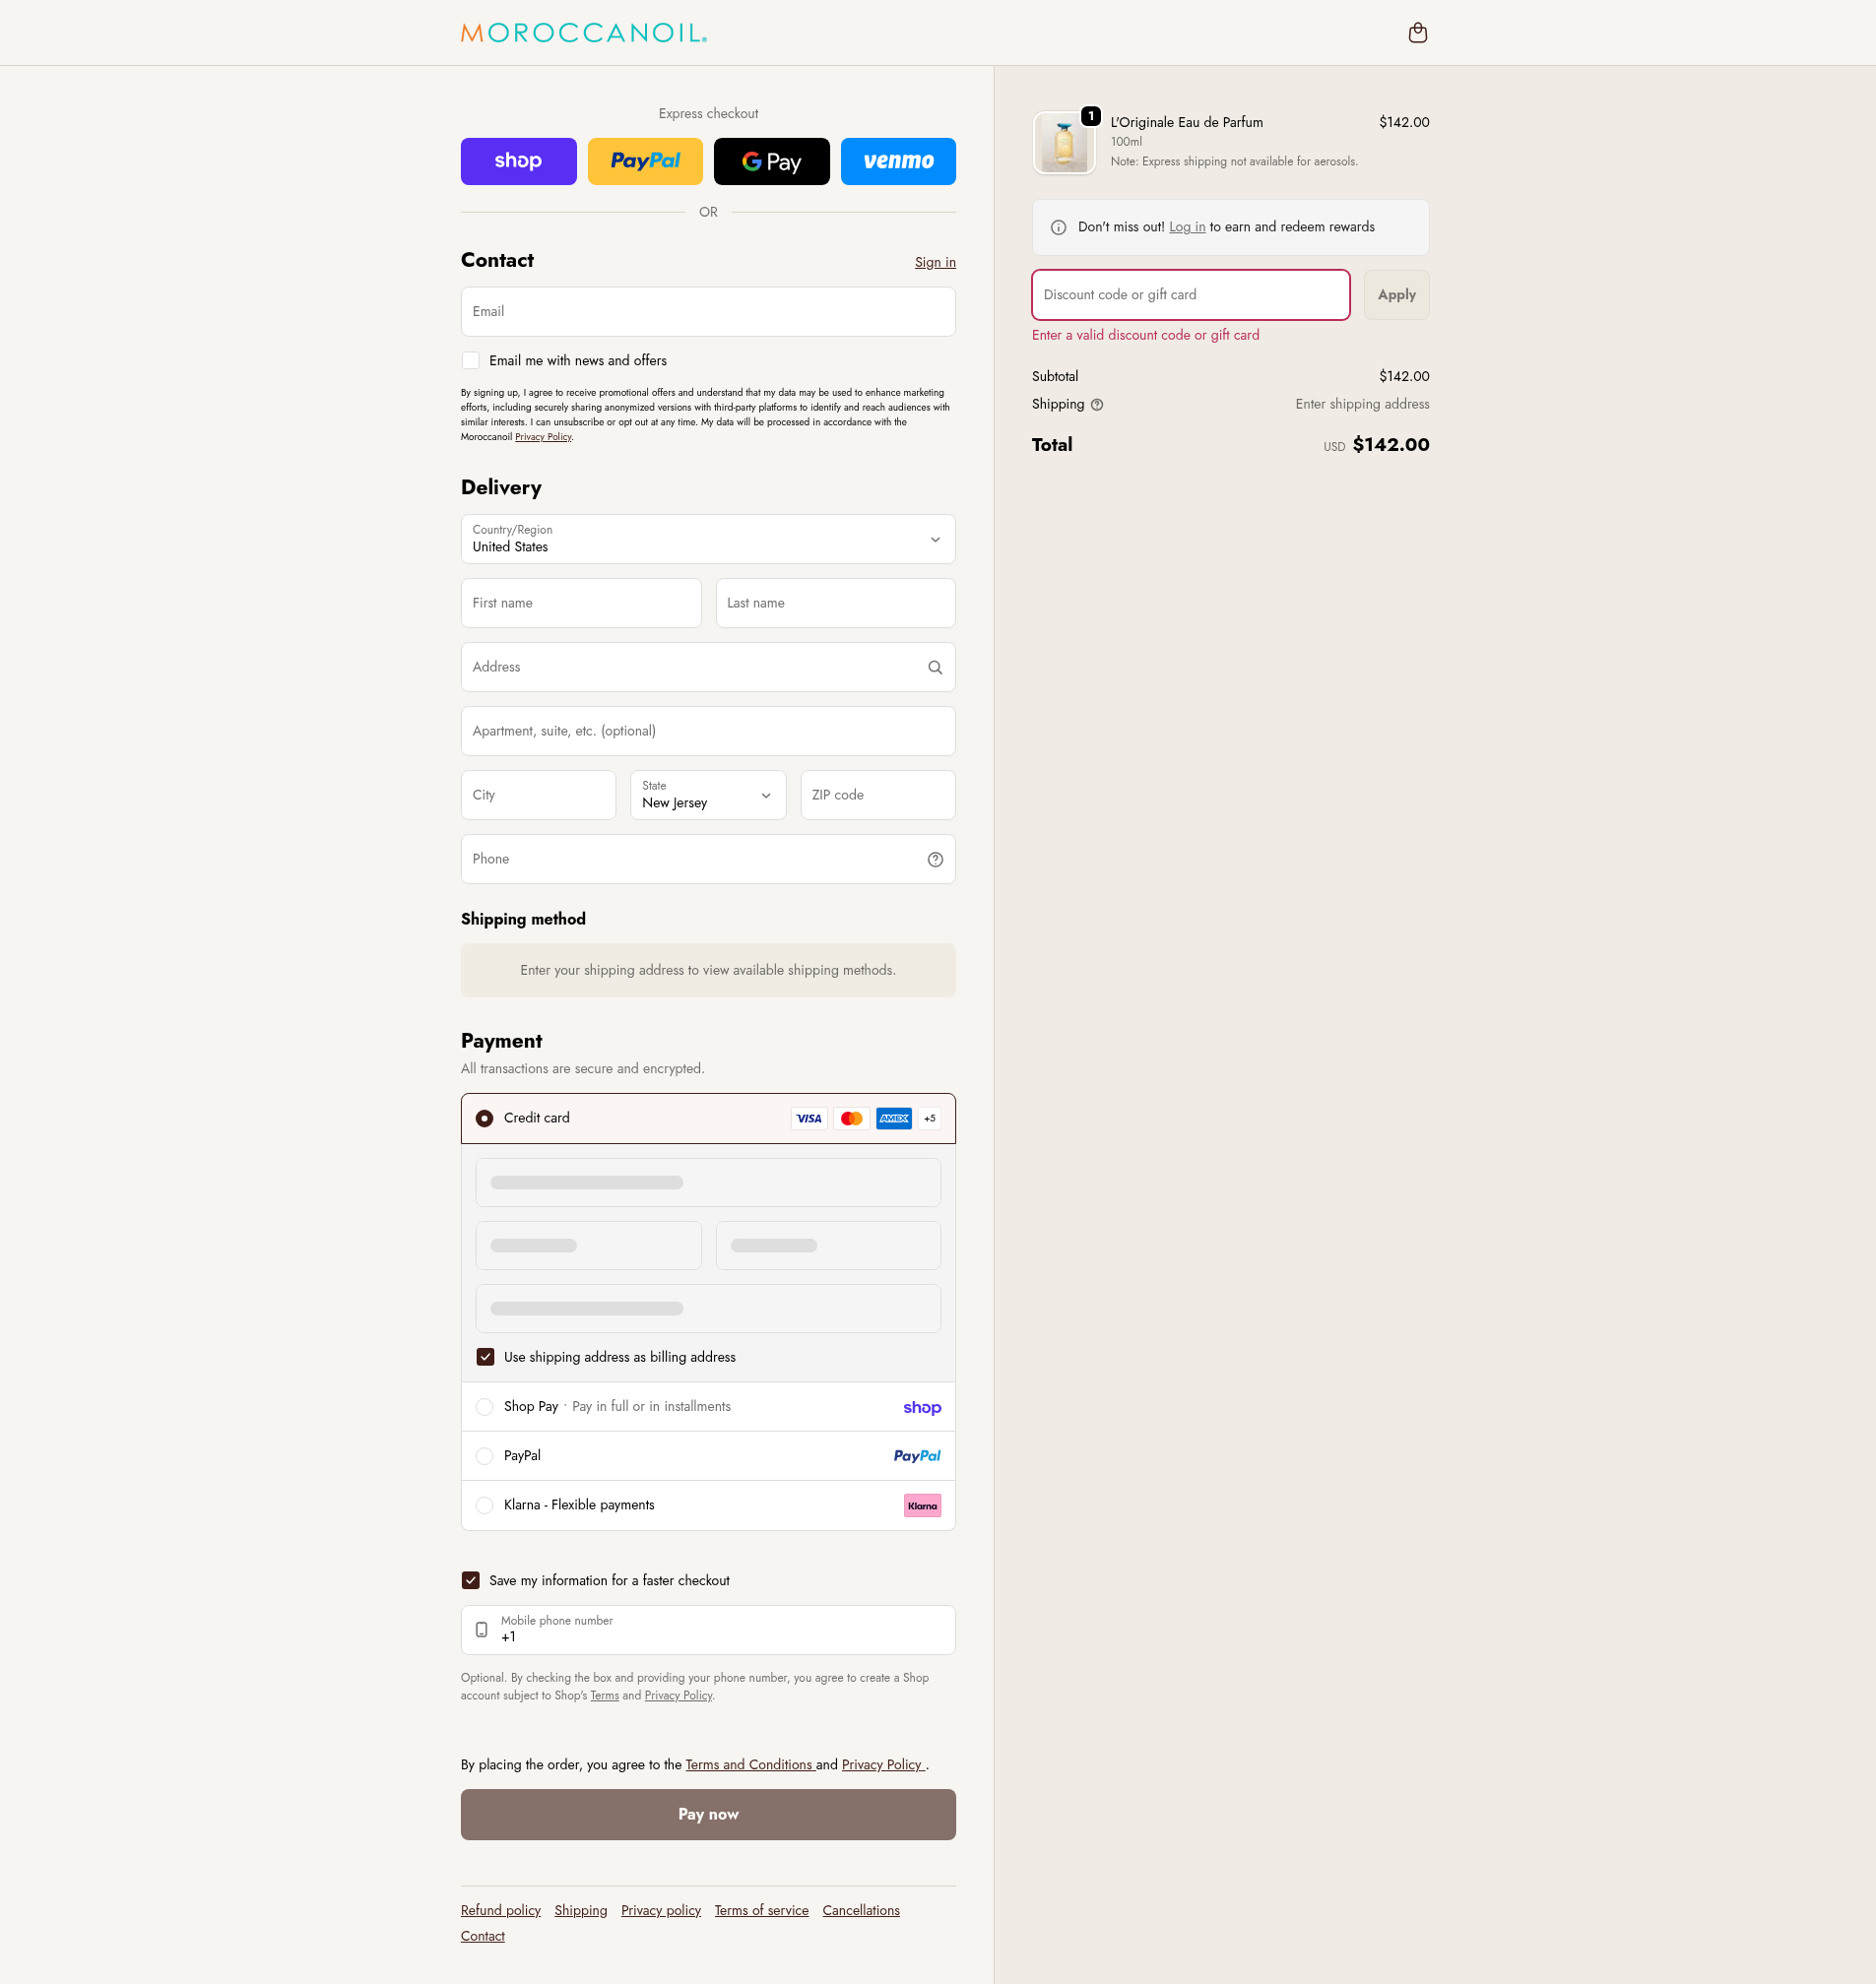The height and width of the screenshot is (1984, 1876).
Task: Select the Shop Pay payment radio option
Action: pos(485,1407)
